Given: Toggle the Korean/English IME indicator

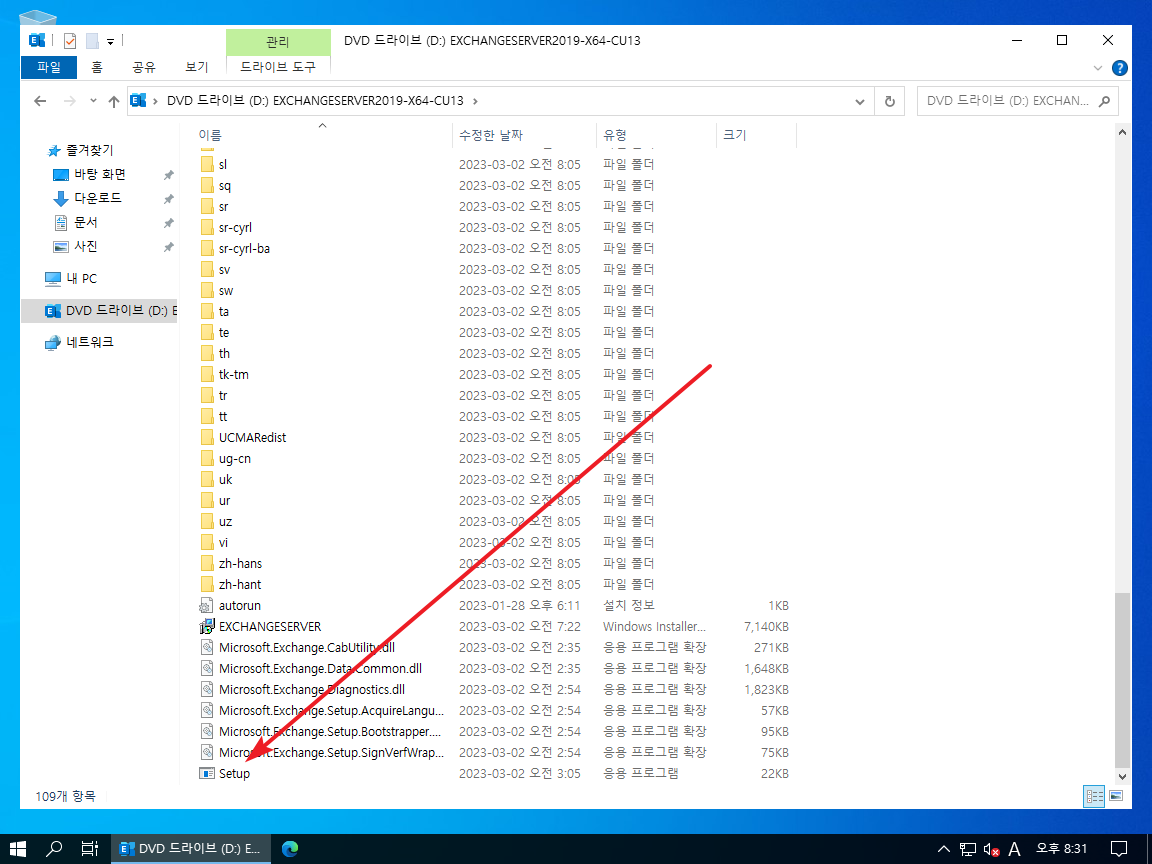Looking at the screenshot, I should tap(1015, 849).
